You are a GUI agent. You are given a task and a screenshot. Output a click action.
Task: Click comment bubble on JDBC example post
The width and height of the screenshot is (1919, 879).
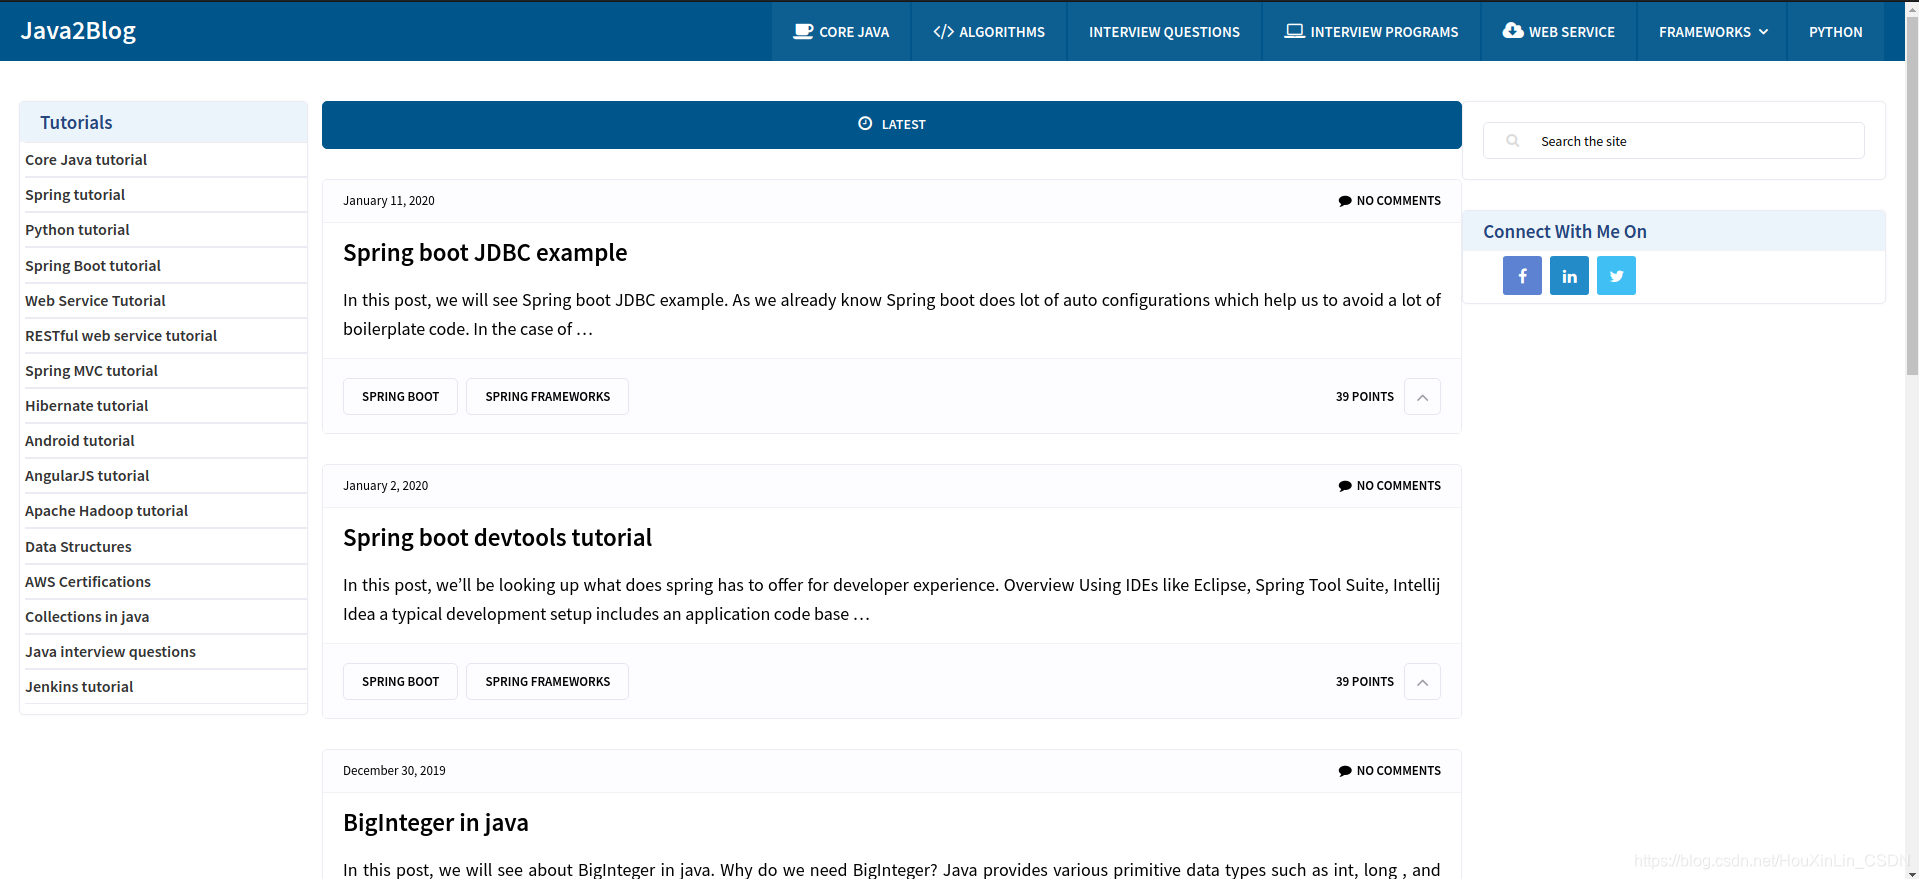coord(1345,201)
